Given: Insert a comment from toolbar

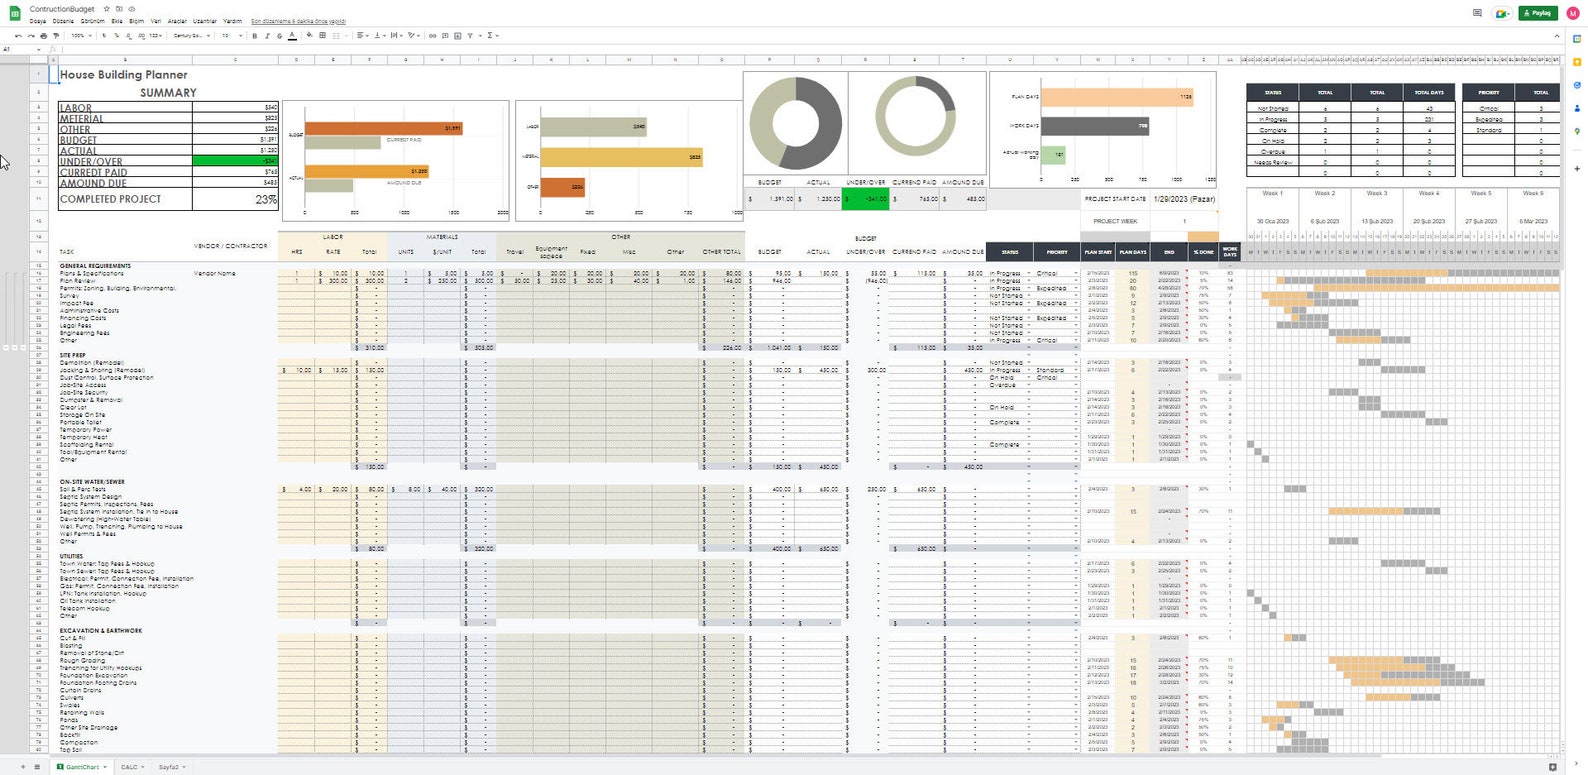Looking at the screenshot, I should (x=445, y=36).
